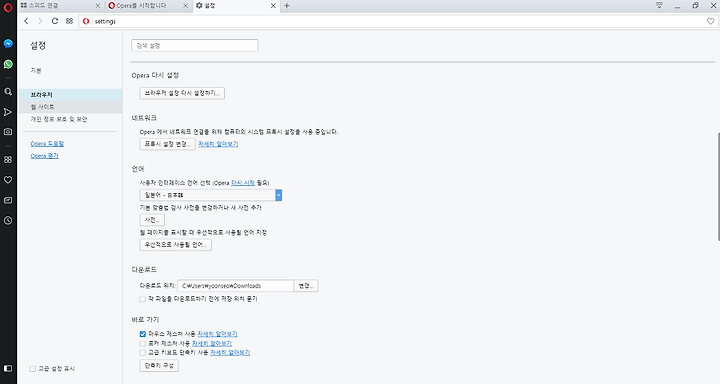720x384 pixels.
Task: Click 브라우저 설정 다시 설정하기 button
Action: click(x=182, y=93)
